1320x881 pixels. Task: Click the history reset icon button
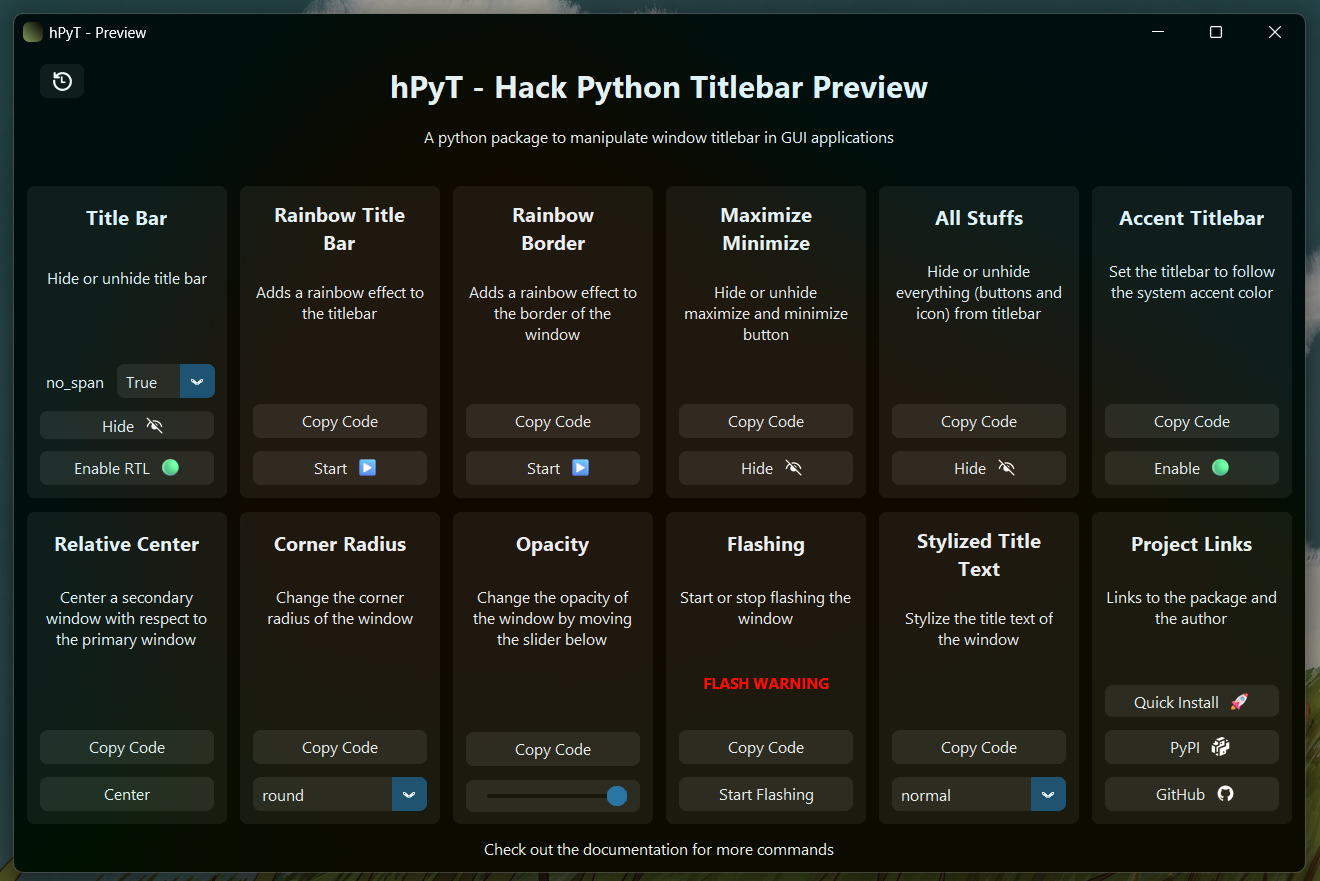(62, 81)
